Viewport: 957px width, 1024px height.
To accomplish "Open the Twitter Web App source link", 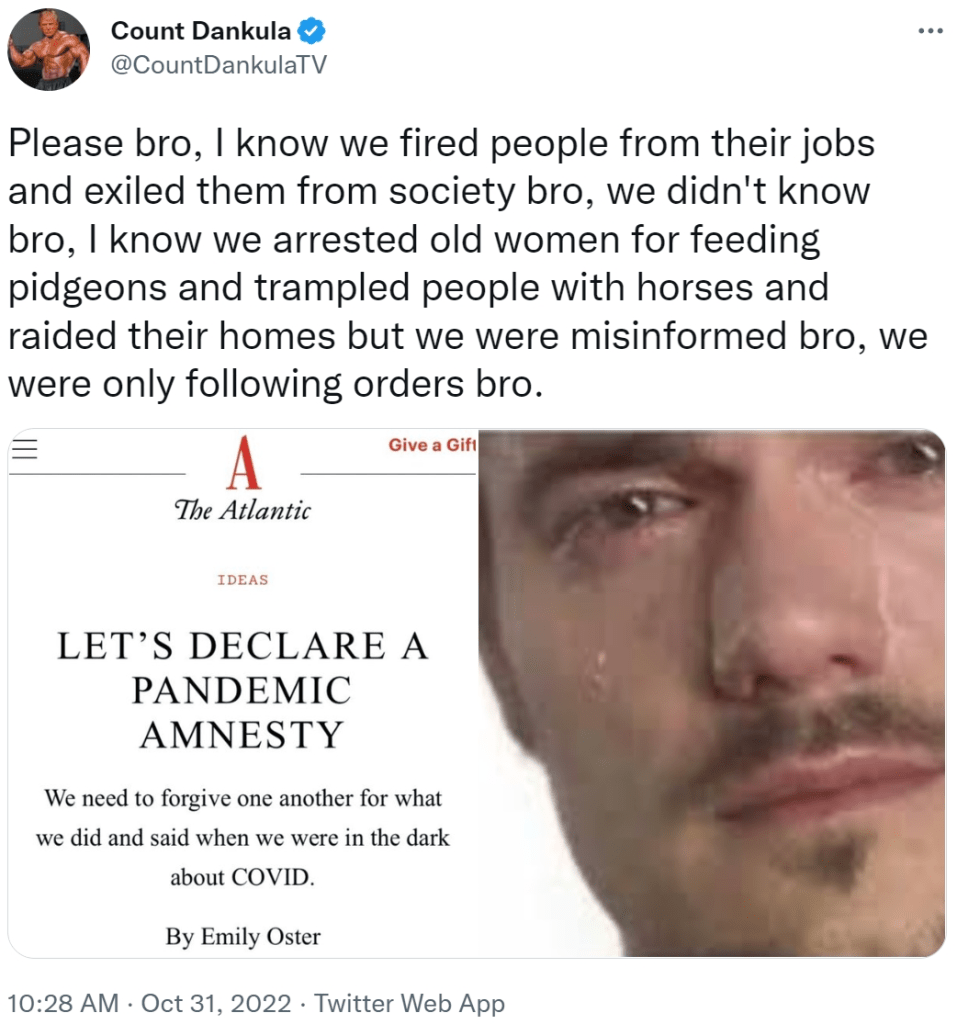I will [410, 1002].
